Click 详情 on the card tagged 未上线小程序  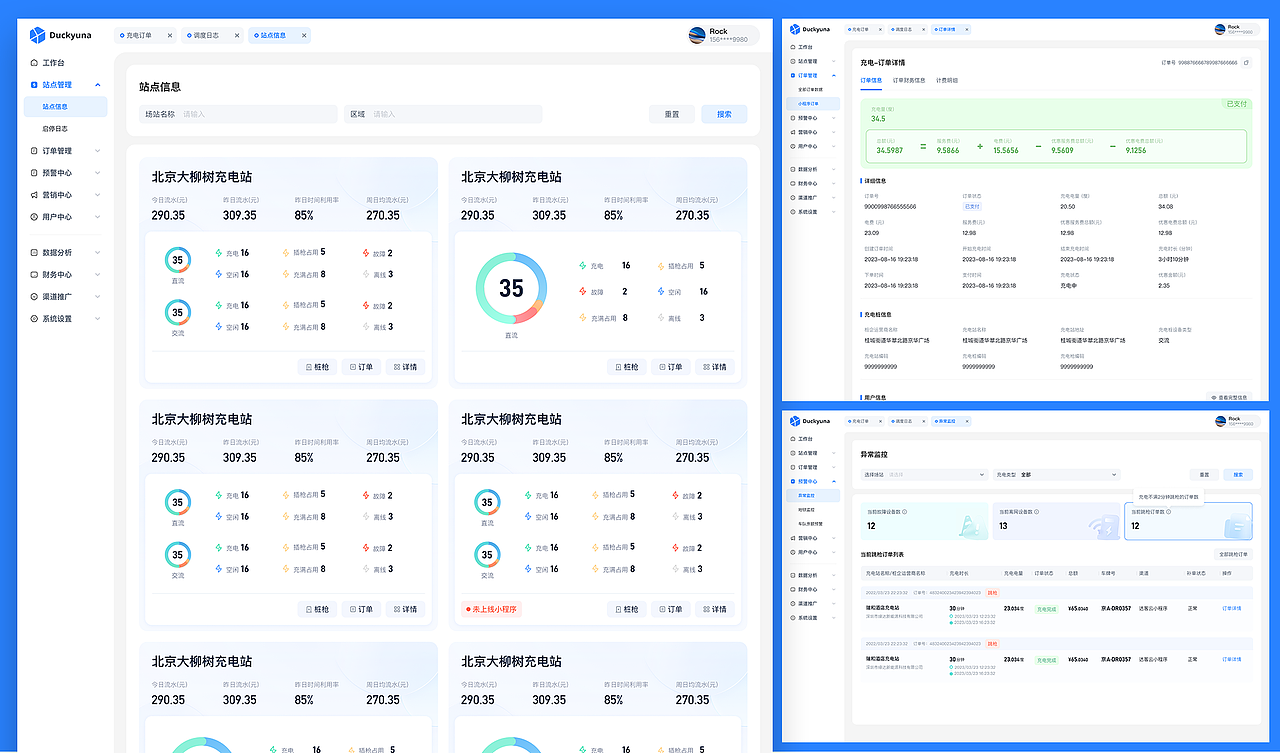click(x=715, y=609)
